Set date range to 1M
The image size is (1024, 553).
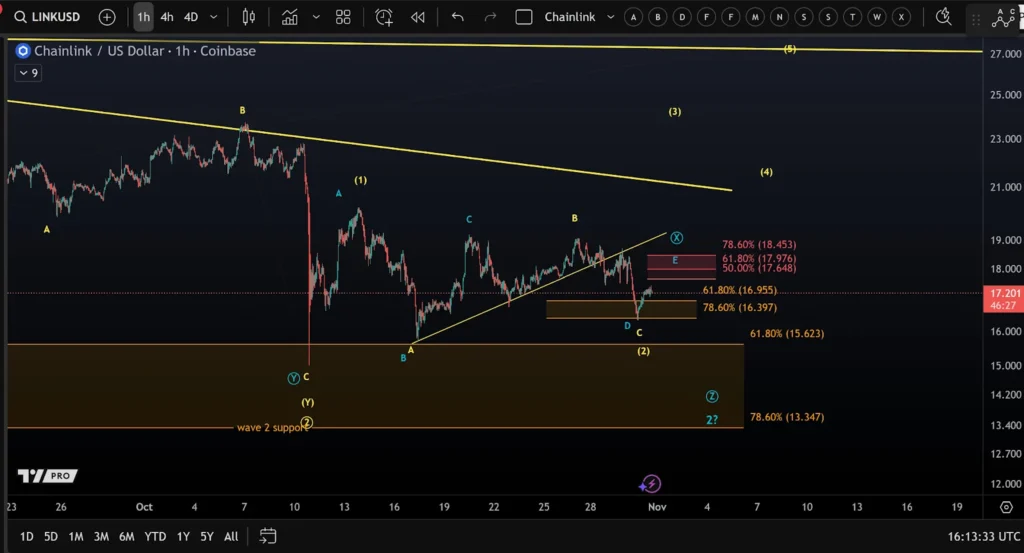click(x=76, y=536)
